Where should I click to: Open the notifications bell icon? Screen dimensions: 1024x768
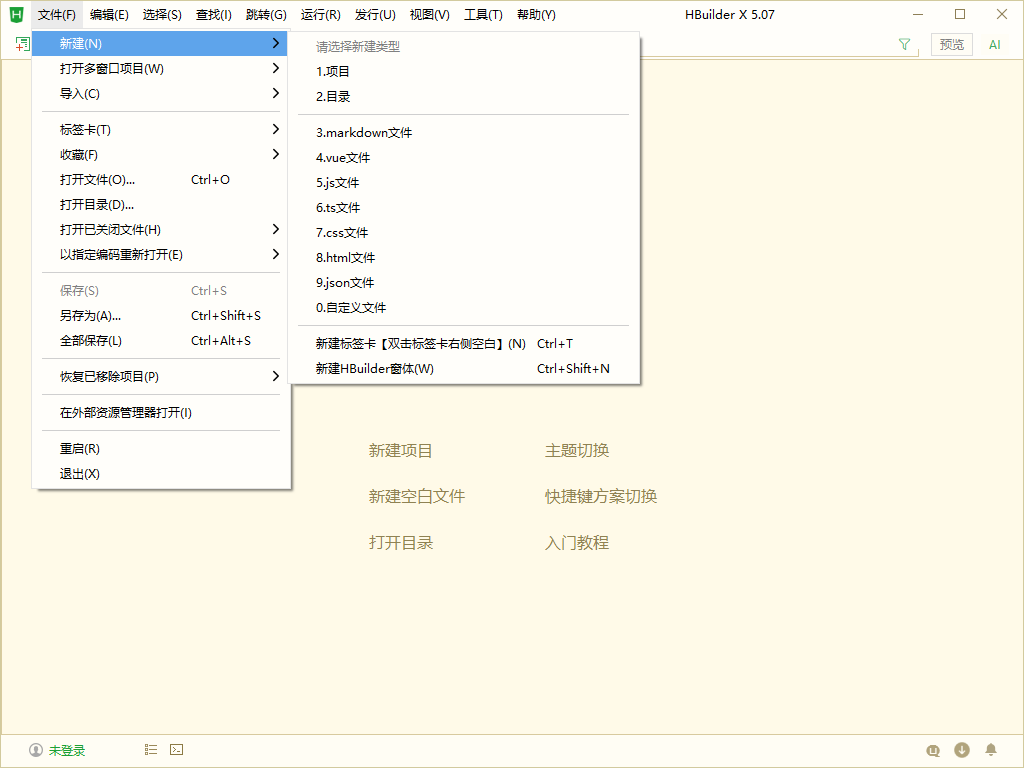click(x=991, y=750)
